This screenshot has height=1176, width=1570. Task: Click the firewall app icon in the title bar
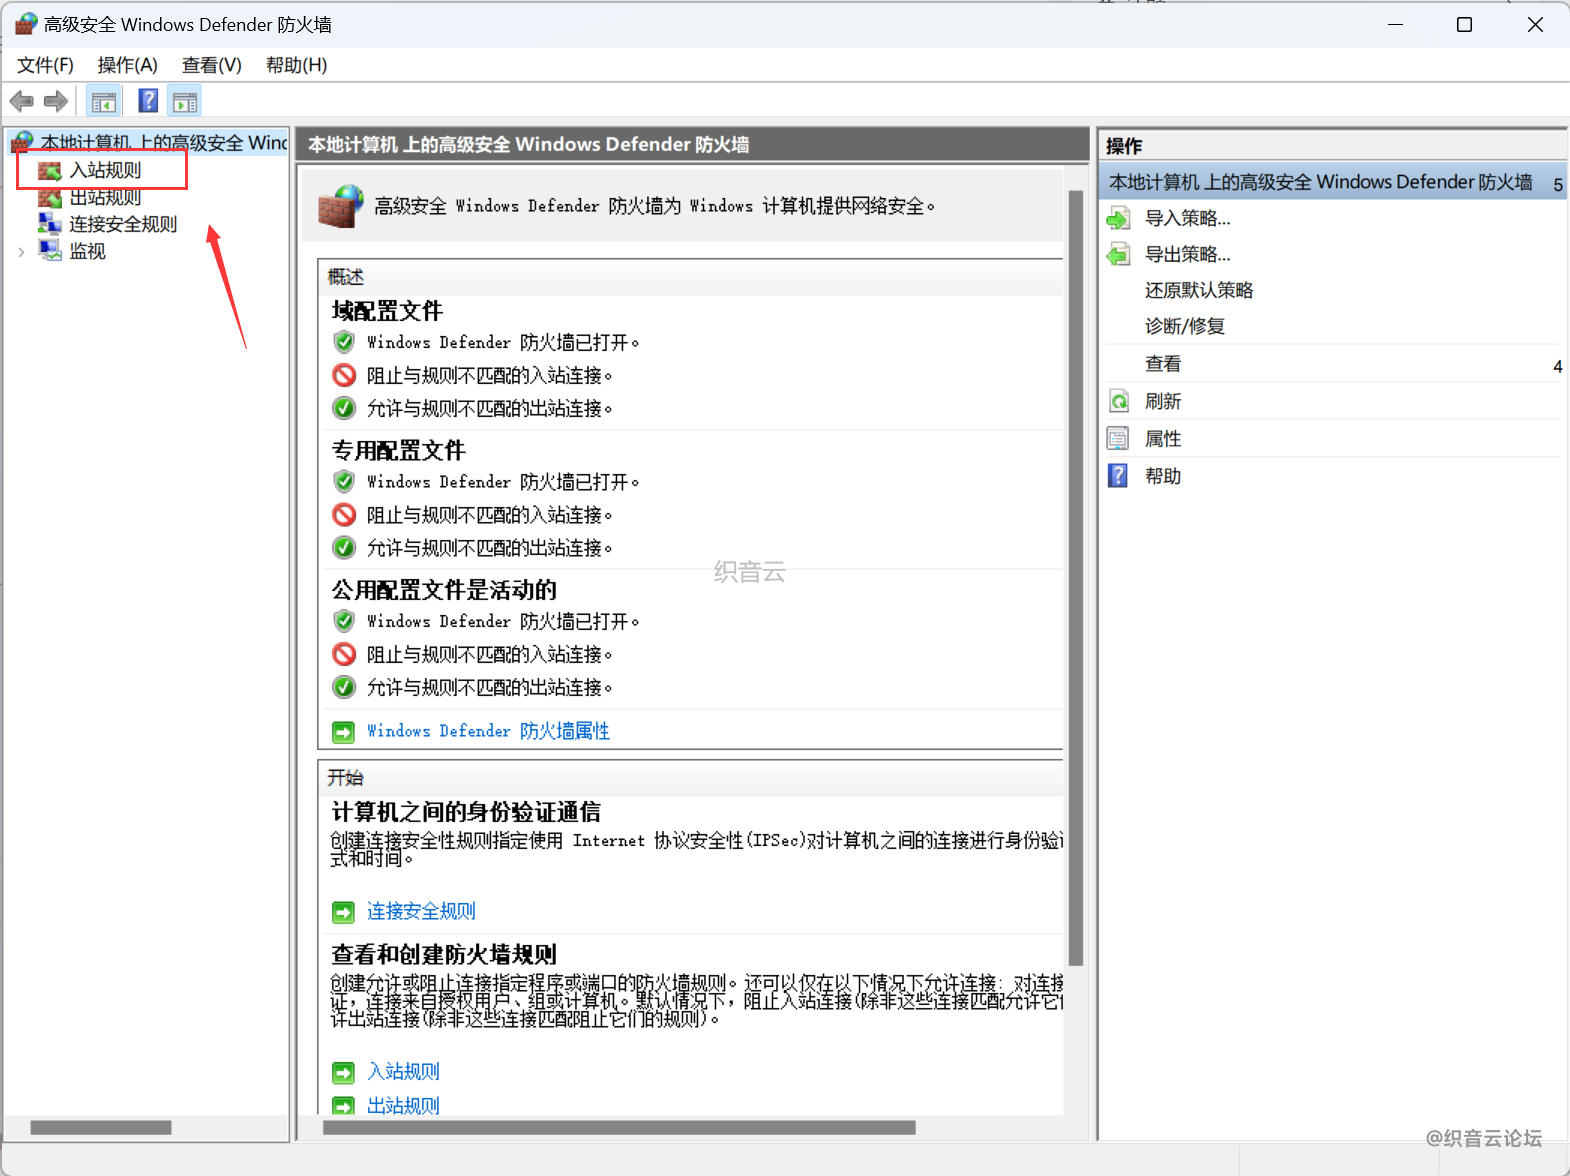[x=26, y=24]
